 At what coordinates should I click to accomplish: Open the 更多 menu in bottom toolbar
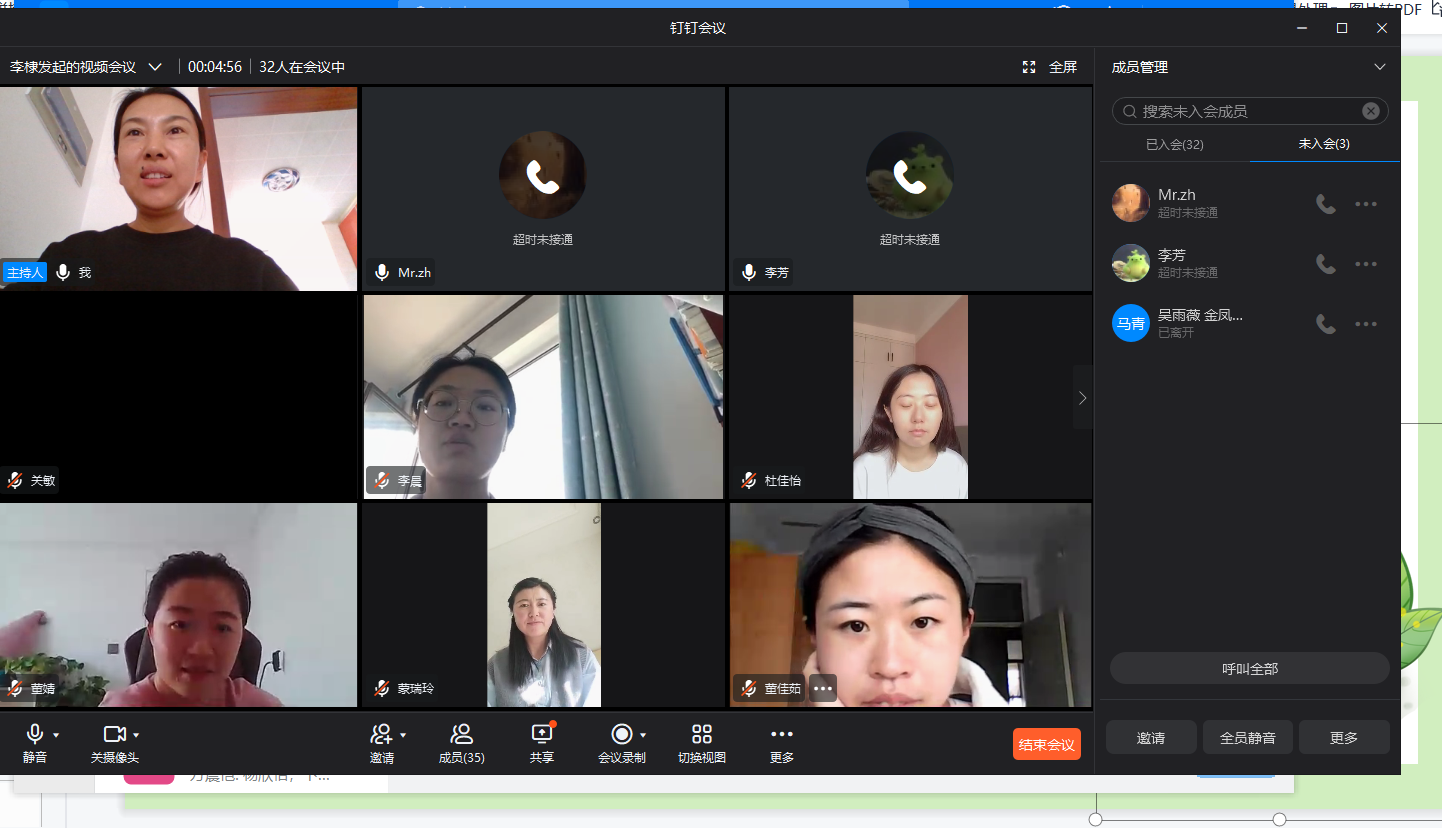pos(781,734)
